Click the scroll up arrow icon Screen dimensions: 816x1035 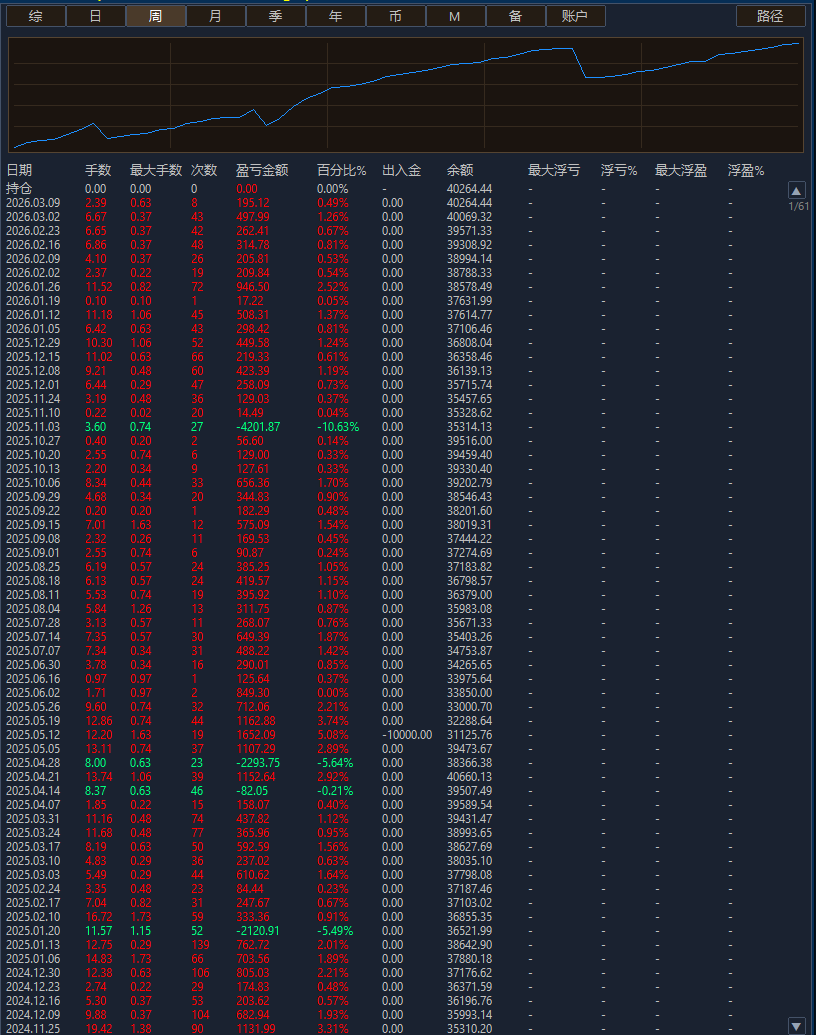coord(796,190)
